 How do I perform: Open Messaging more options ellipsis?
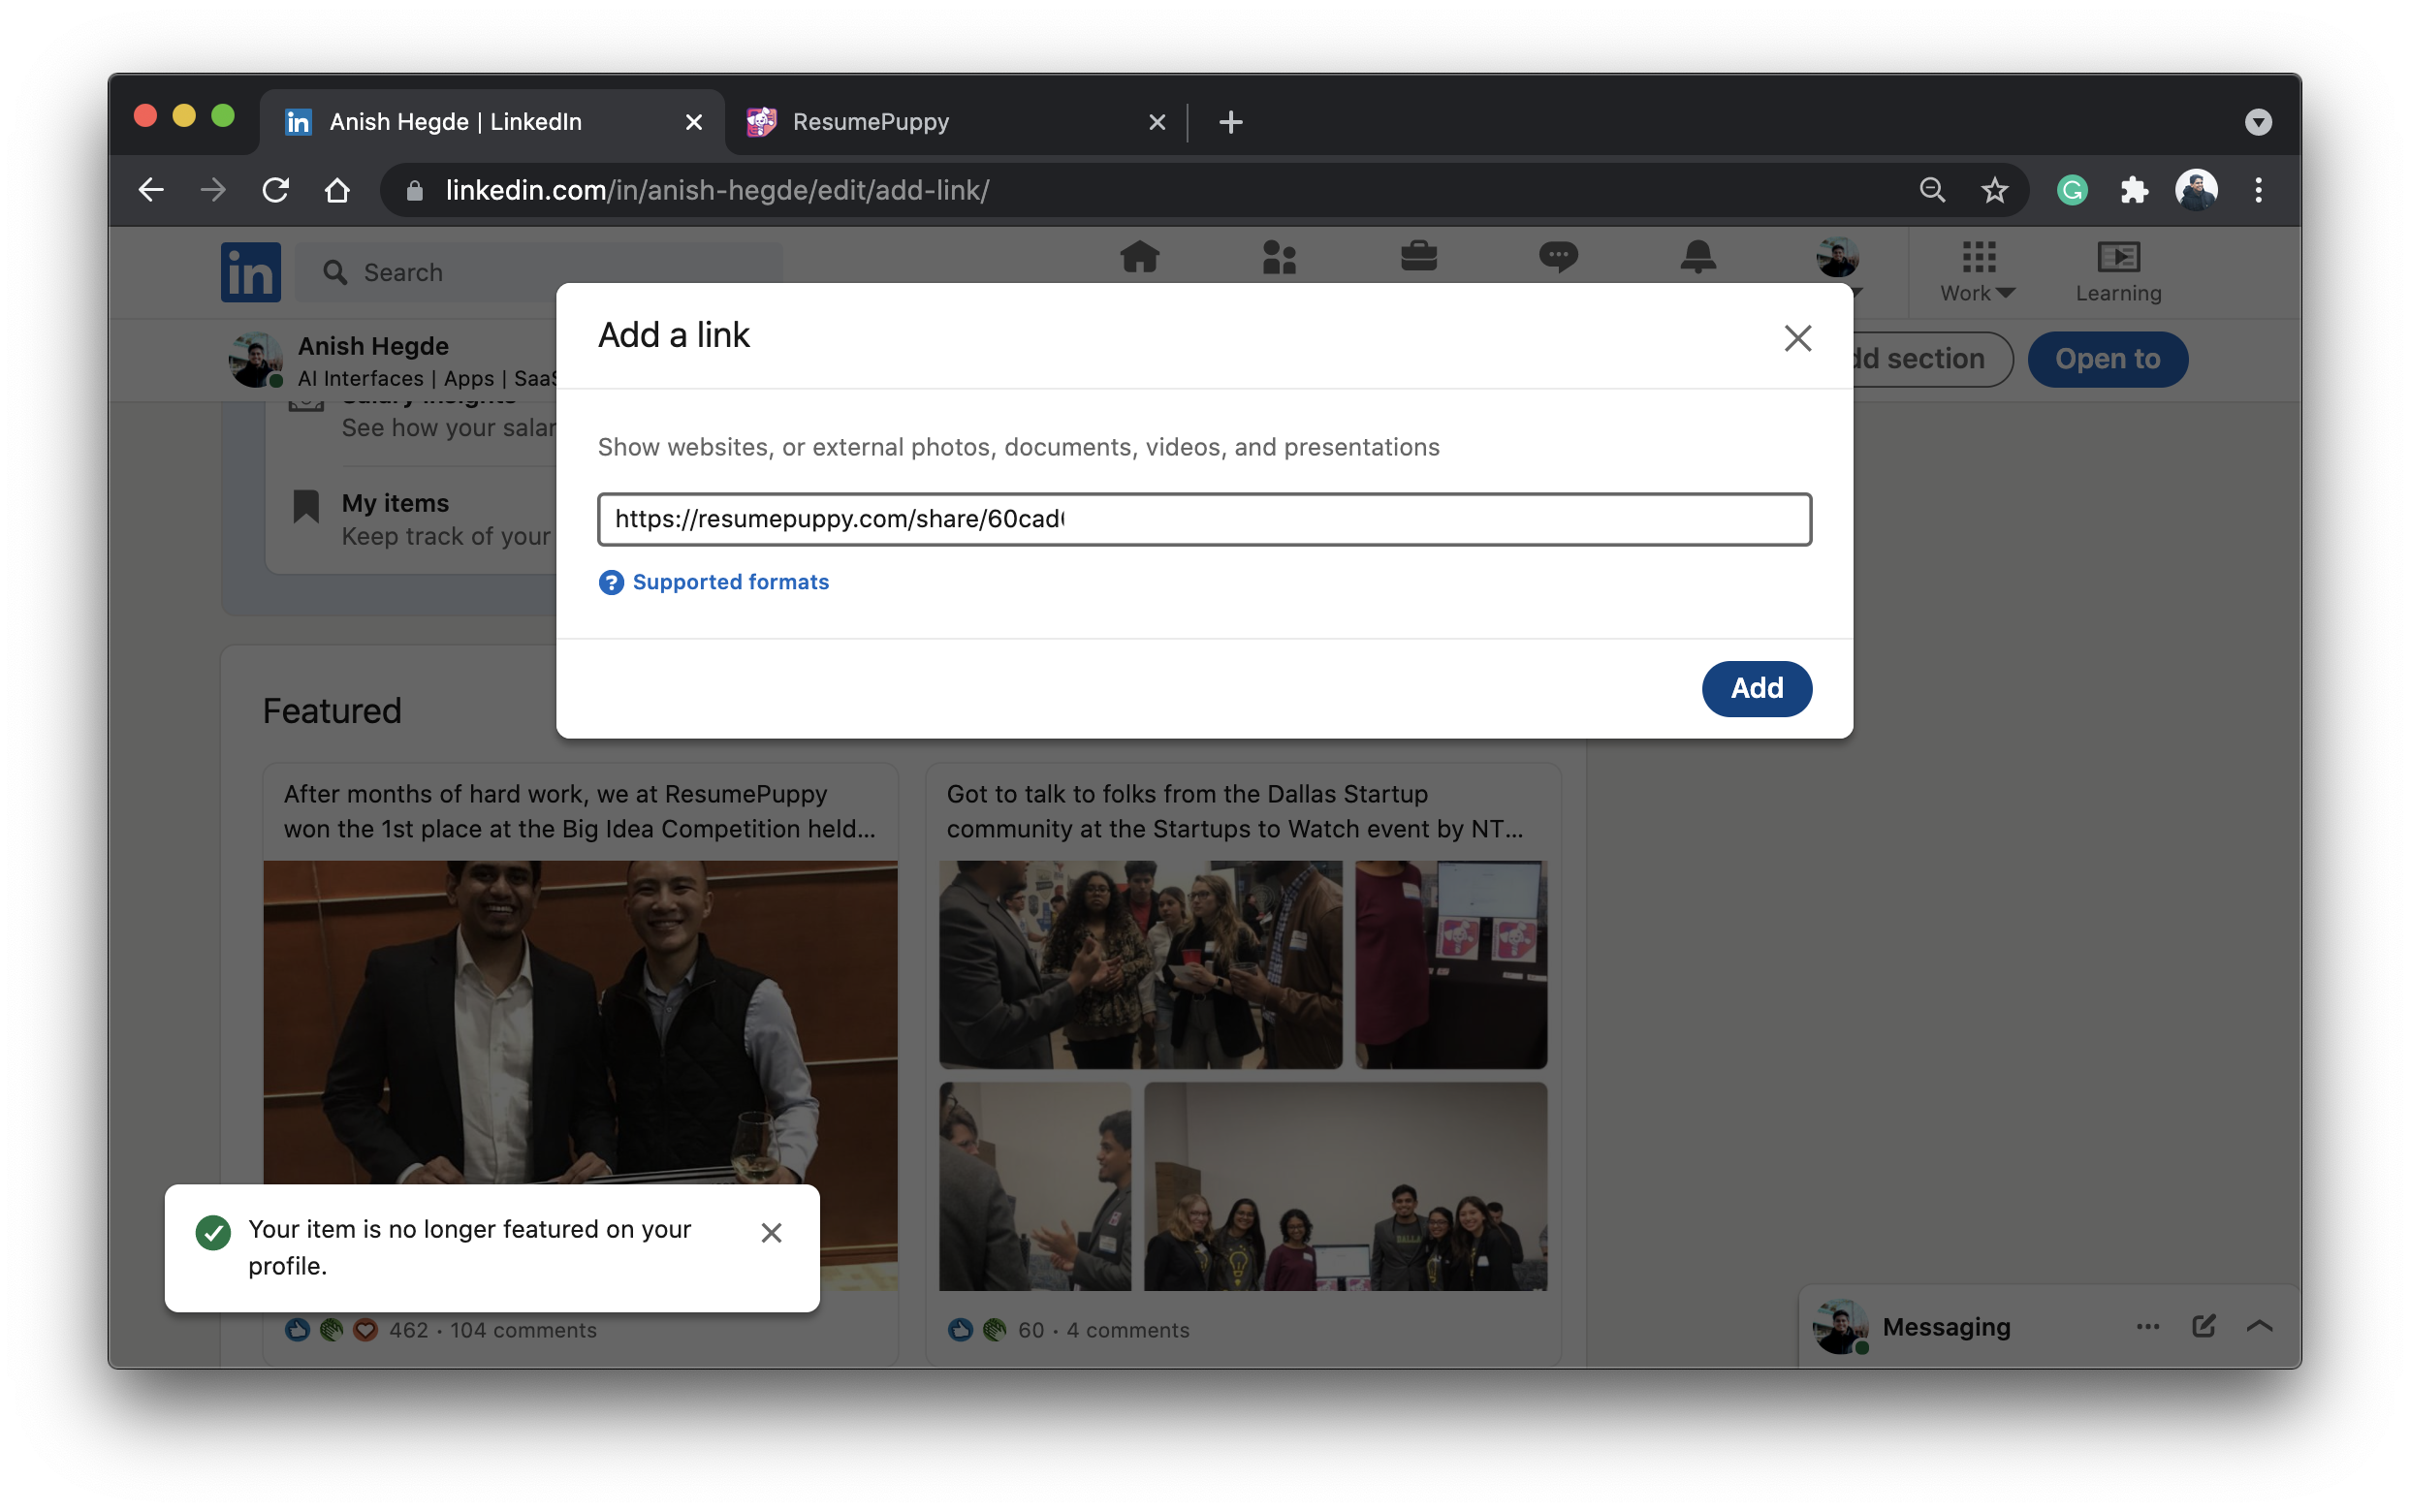[2147, 1326]
